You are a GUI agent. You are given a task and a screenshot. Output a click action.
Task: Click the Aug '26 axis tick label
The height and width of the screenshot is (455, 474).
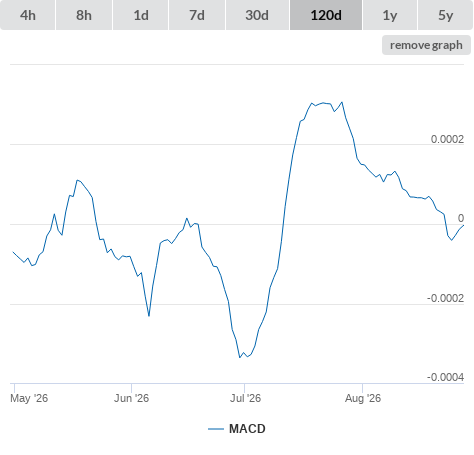[363, 398]
